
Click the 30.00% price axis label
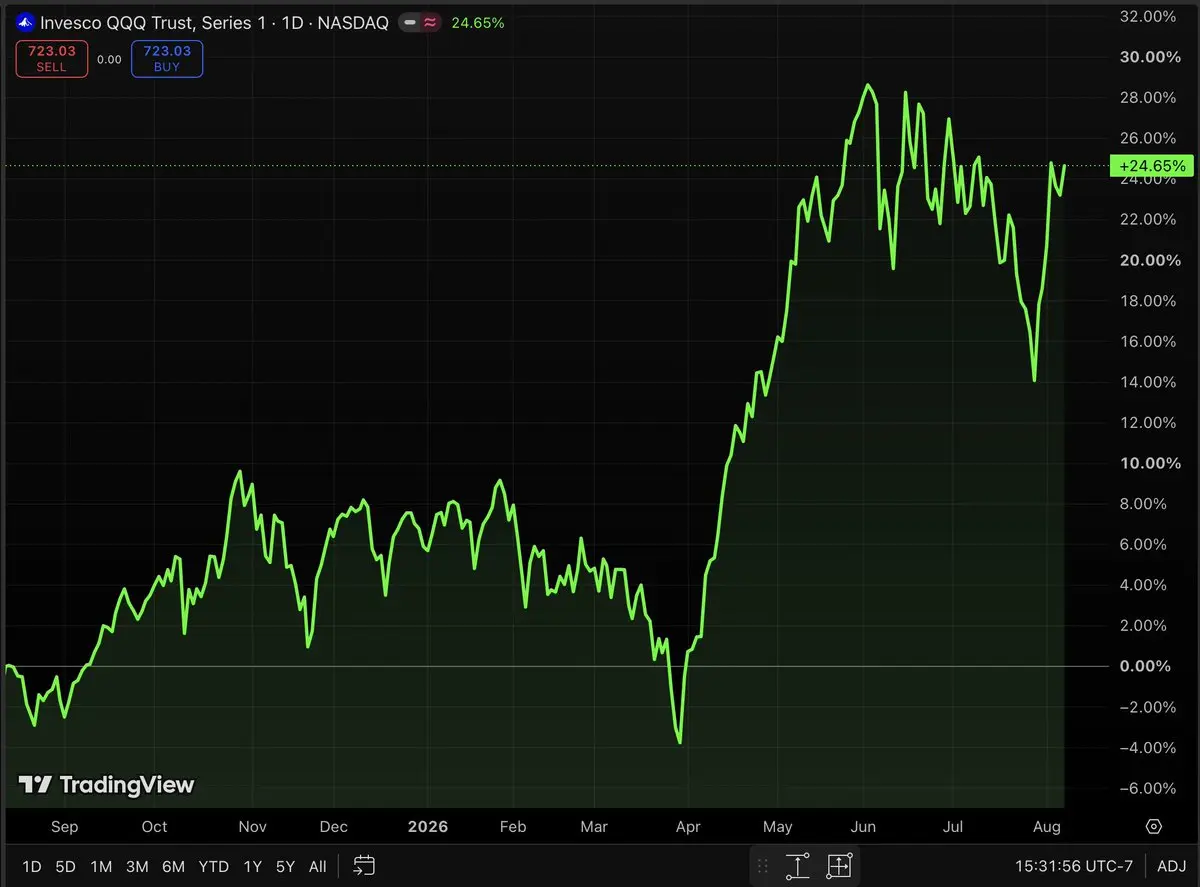(1151, 57)
